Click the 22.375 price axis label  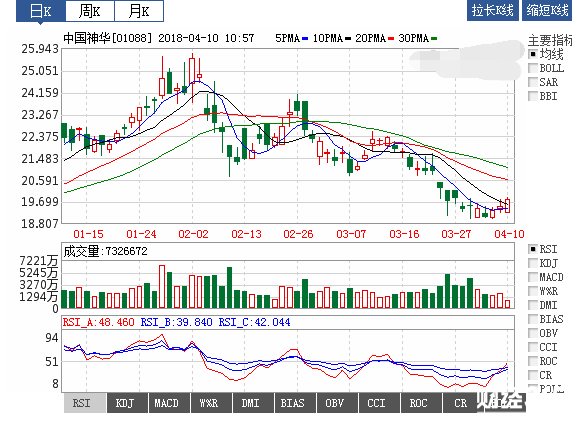(40, 137)
